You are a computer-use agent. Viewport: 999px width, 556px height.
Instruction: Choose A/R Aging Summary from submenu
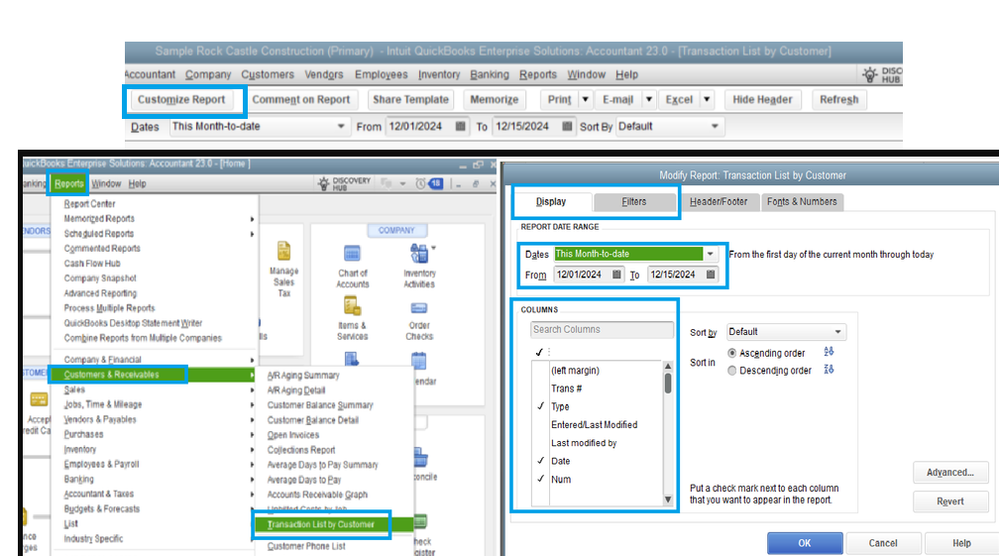click(x=303, y=376)
